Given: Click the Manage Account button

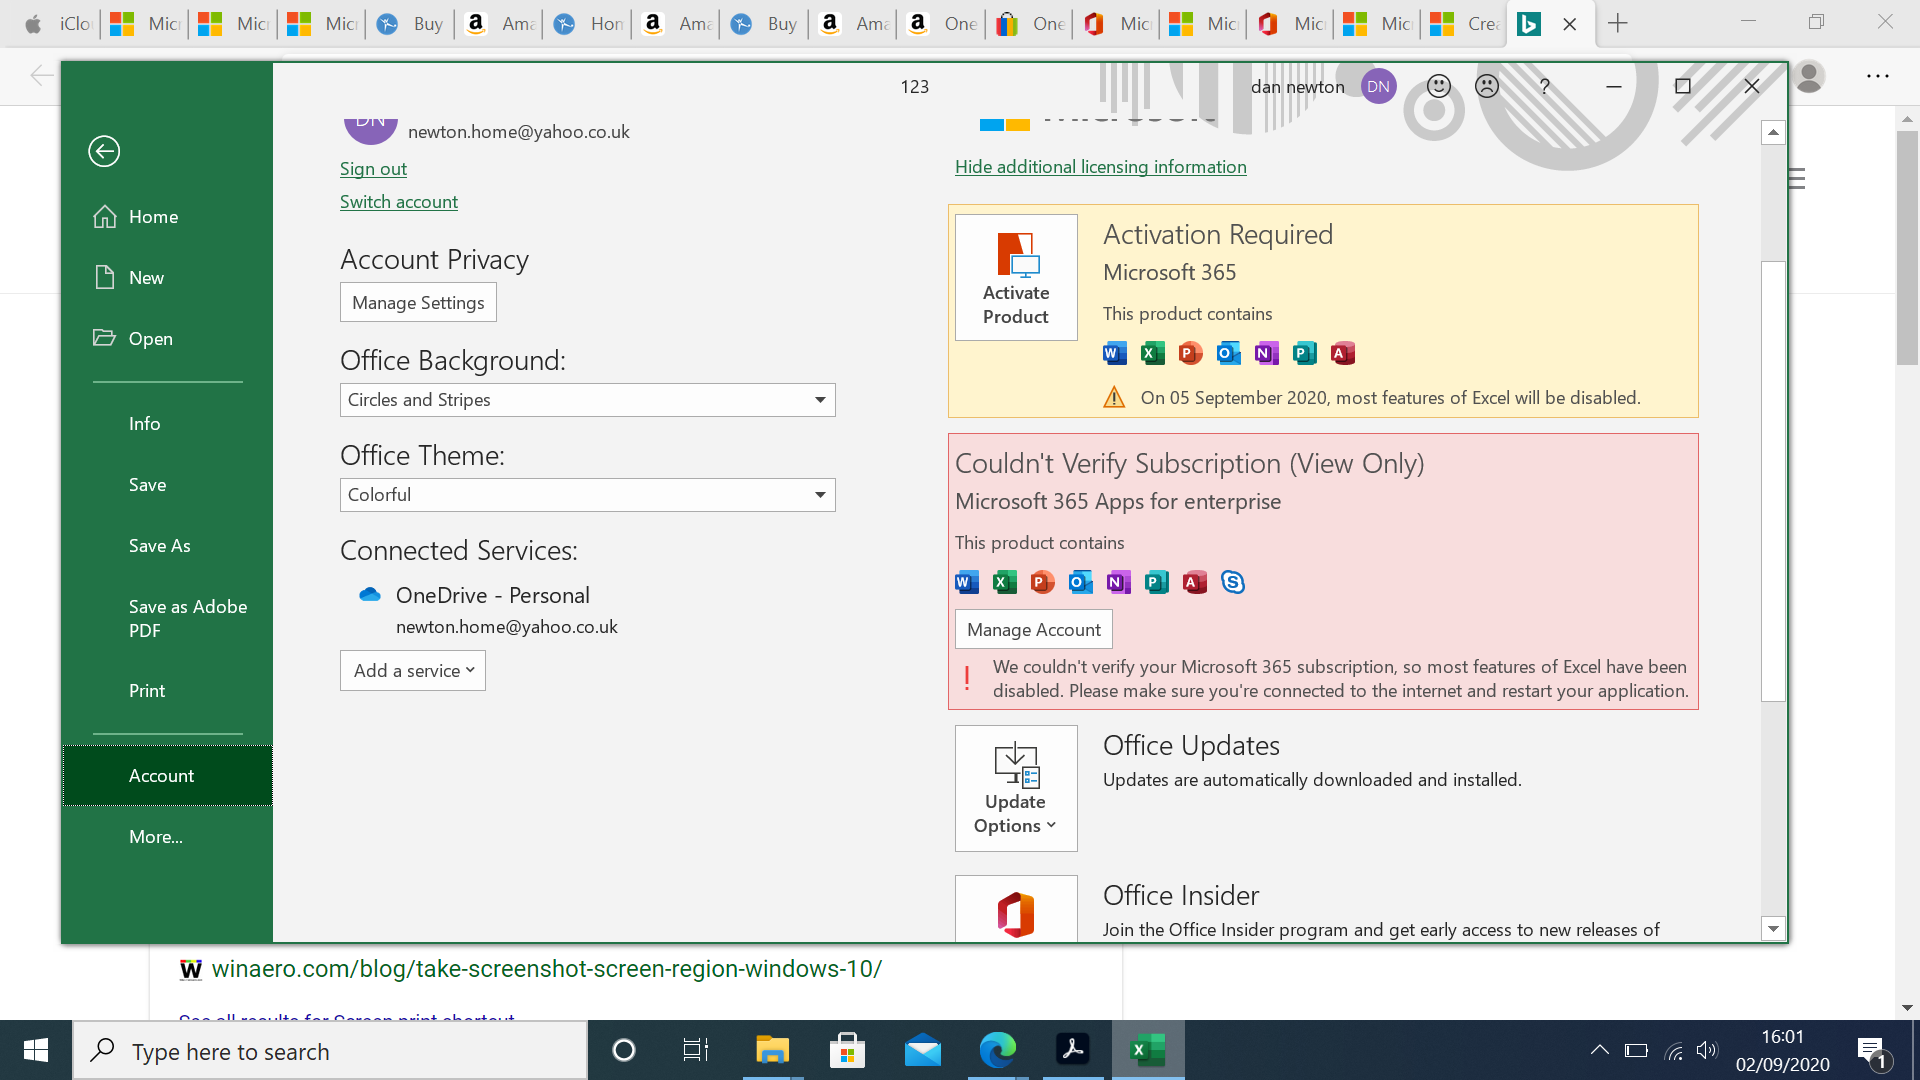Looking at the screenshot, I should pyautogui.click(x=1034, y=630).
